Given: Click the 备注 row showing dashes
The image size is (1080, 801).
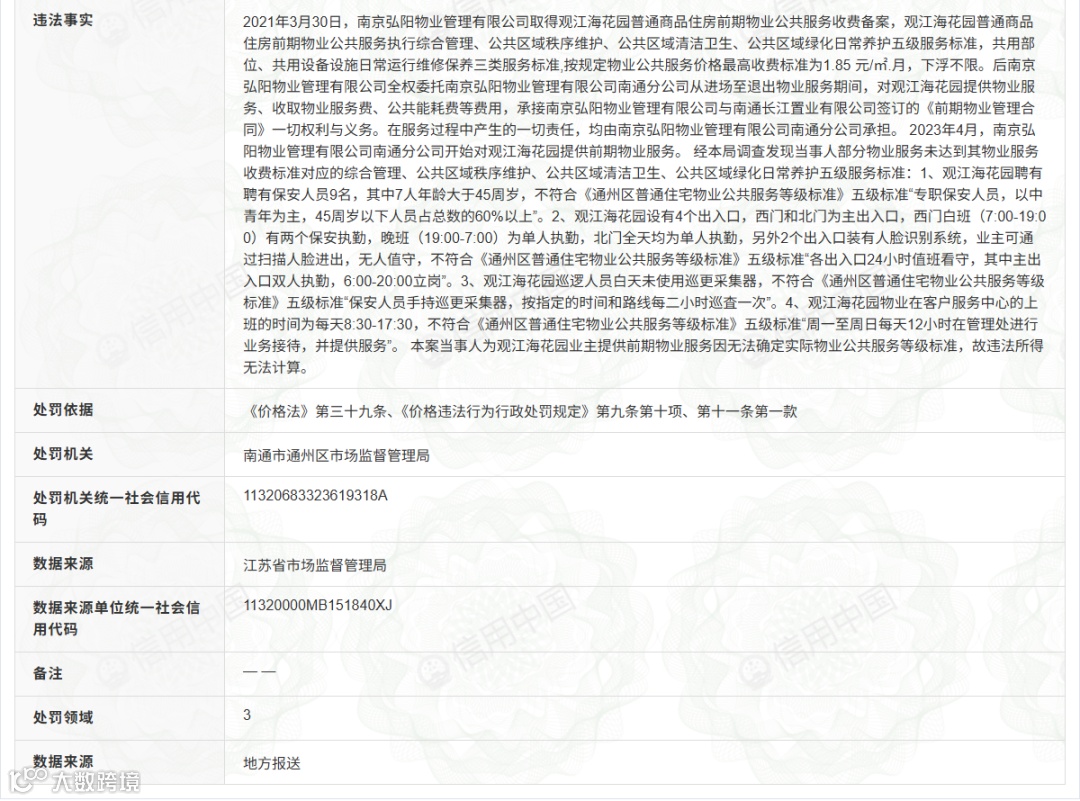Looking at the screenshot, I should [x=258, y=673].
